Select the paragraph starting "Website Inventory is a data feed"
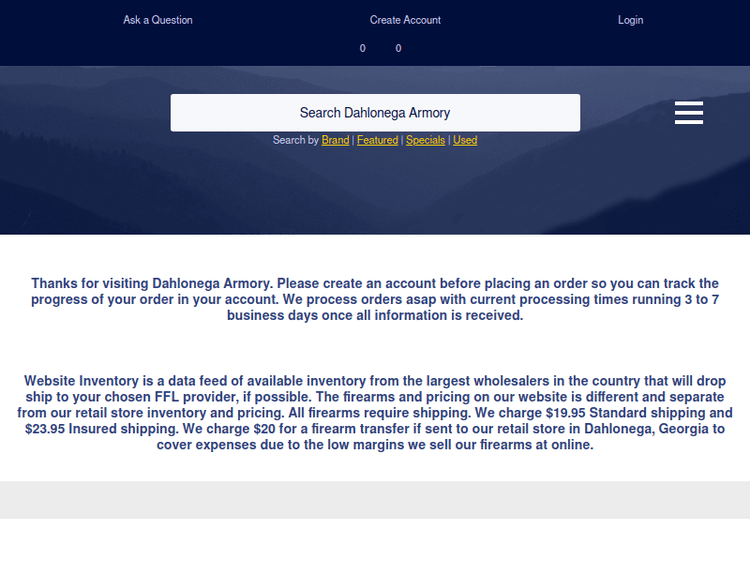This screenshot has height=563, width=750. [x=375, y=413]
